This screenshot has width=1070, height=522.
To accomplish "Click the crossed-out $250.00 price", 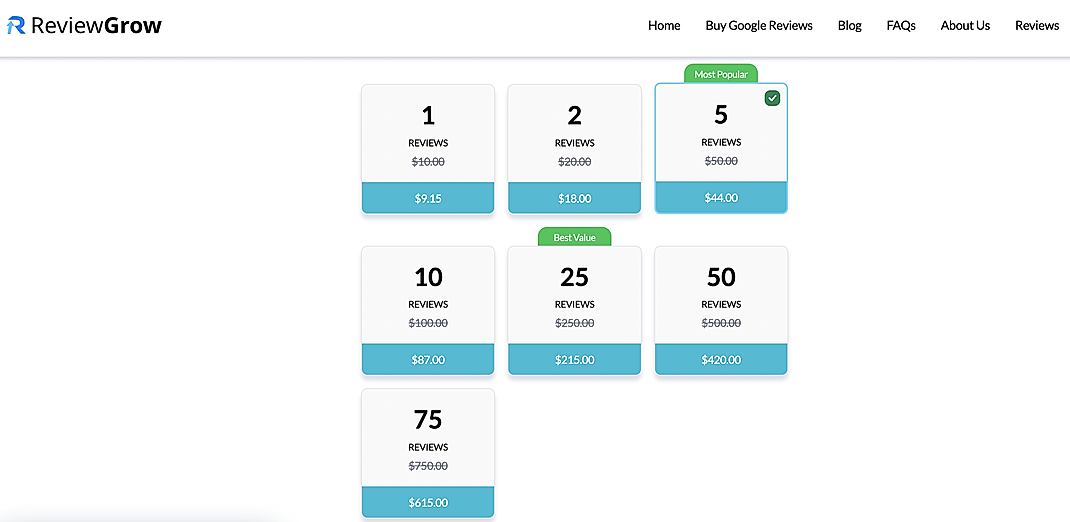I will (575, 323).
